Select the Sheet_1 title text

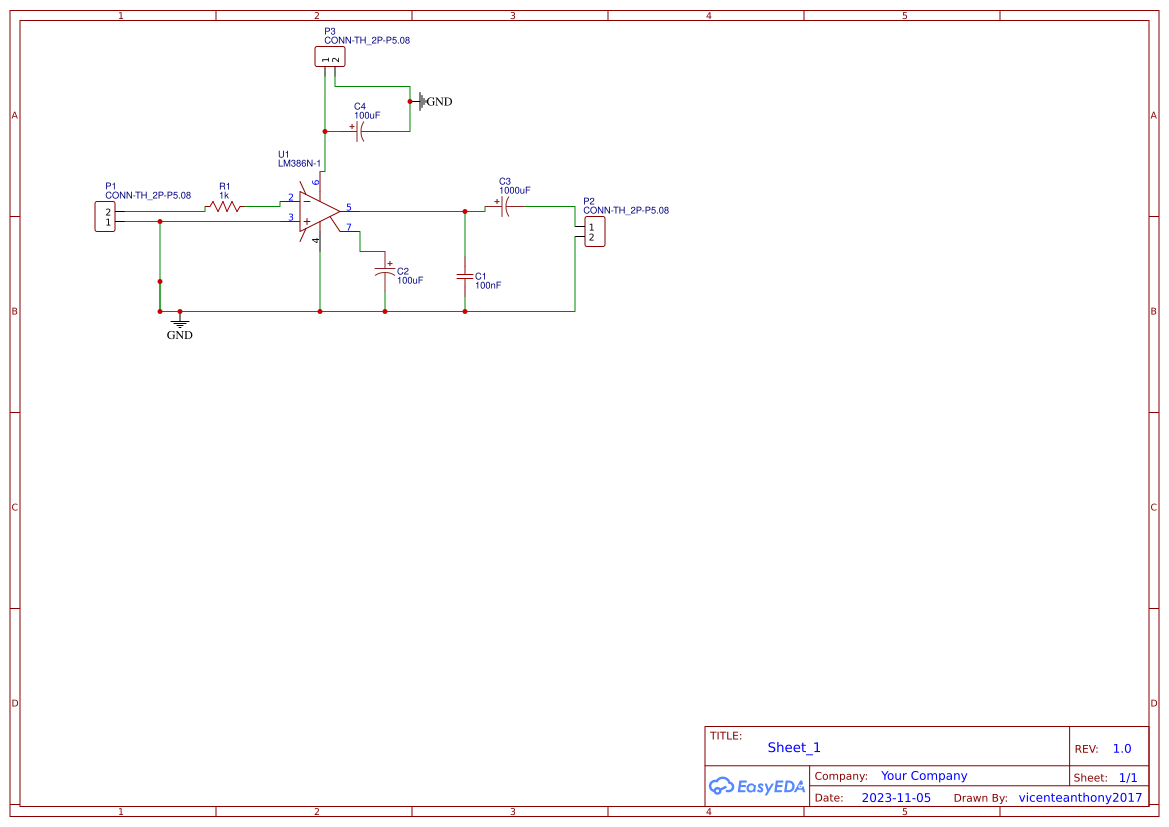(x=794, y=747)
